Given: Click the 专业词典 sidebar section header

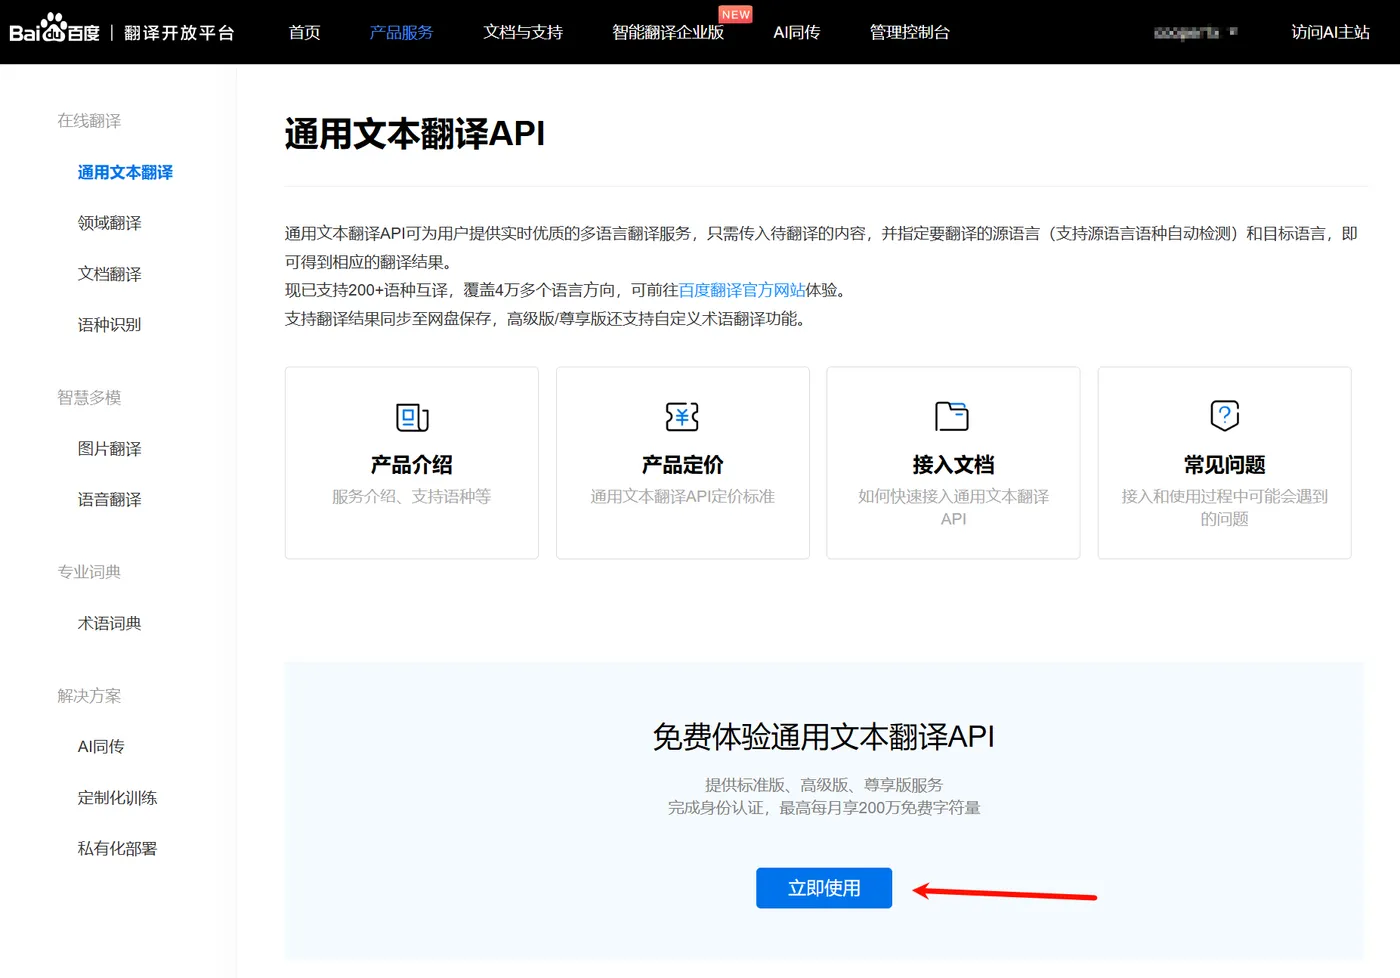Looking at the screenshot, I should pyautogui.click(x=89, y=572).
